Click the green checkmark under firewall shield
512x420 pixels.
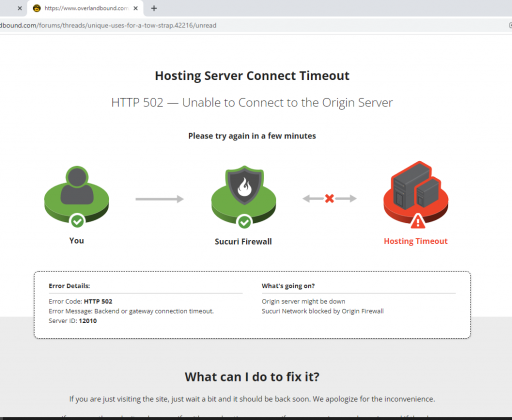244,222
